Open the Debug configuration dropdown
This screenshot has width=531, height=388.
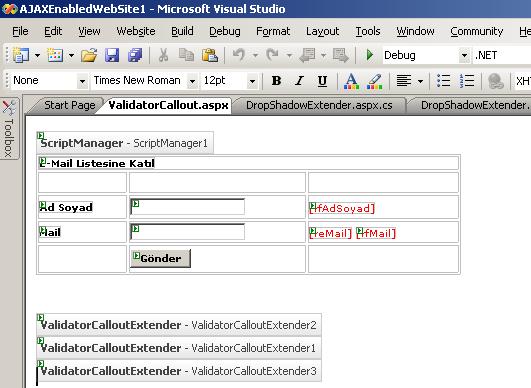tap(464, 55)
